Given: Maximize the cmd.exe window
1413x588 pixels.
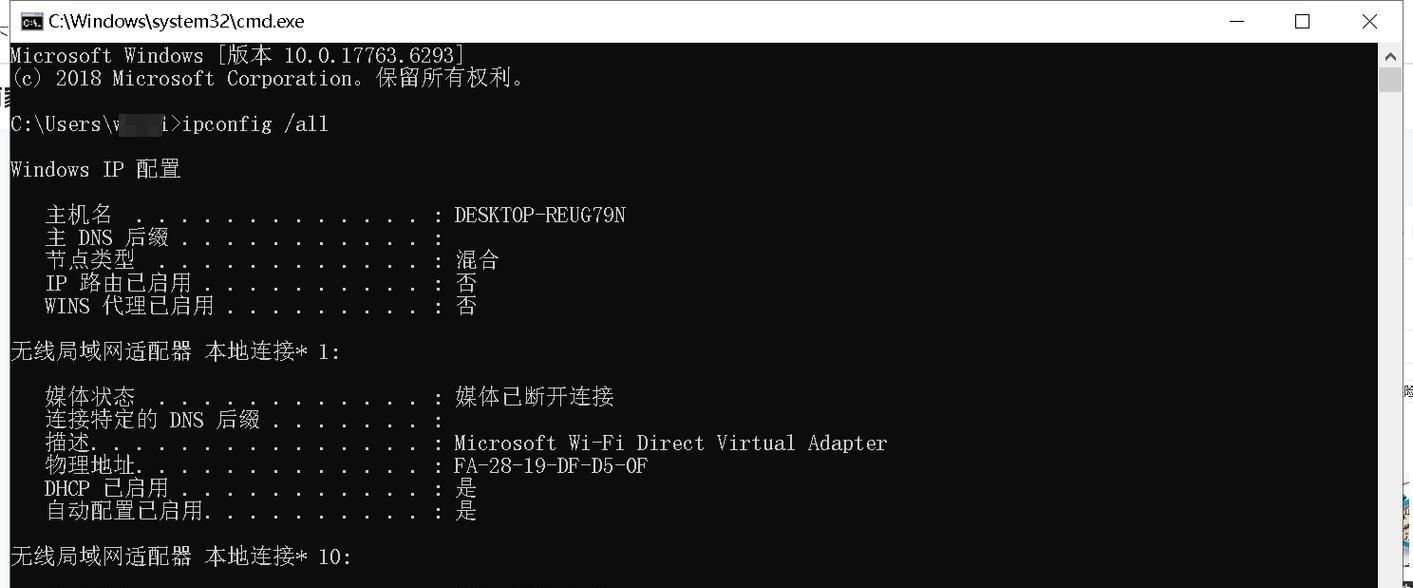Looking at the screenshot, I should pyautogui.click(x=1302, y=21).
